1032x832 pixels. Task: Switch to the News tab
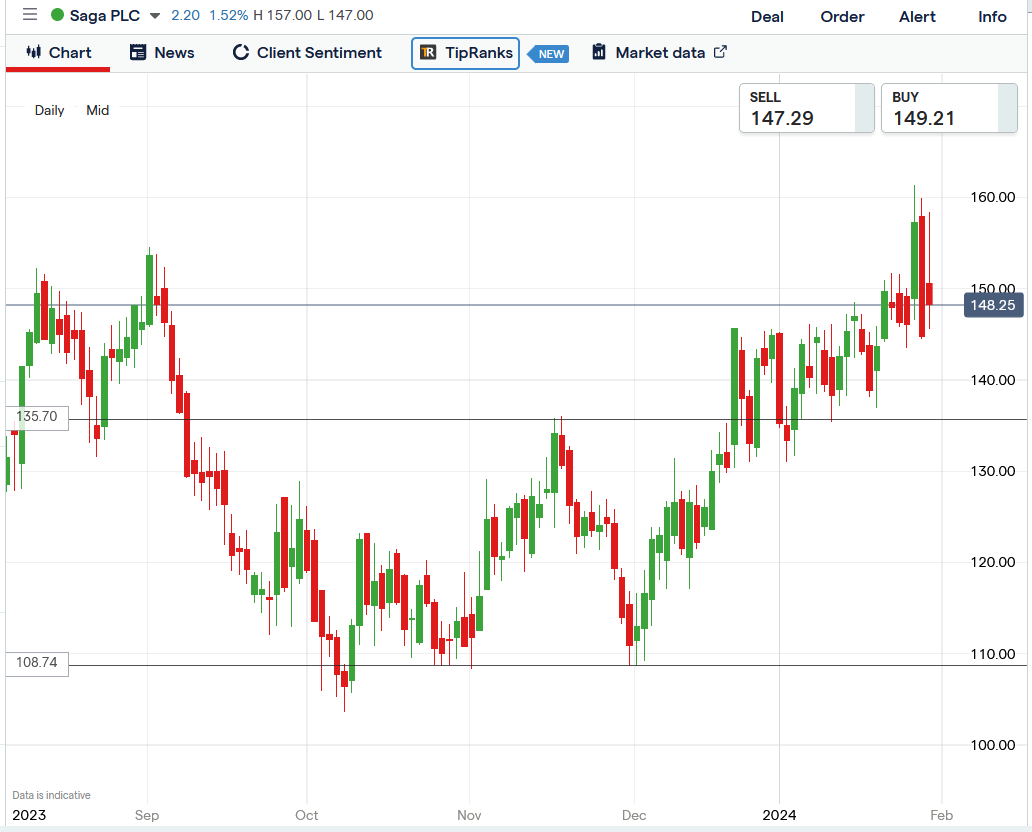point(162,53)
